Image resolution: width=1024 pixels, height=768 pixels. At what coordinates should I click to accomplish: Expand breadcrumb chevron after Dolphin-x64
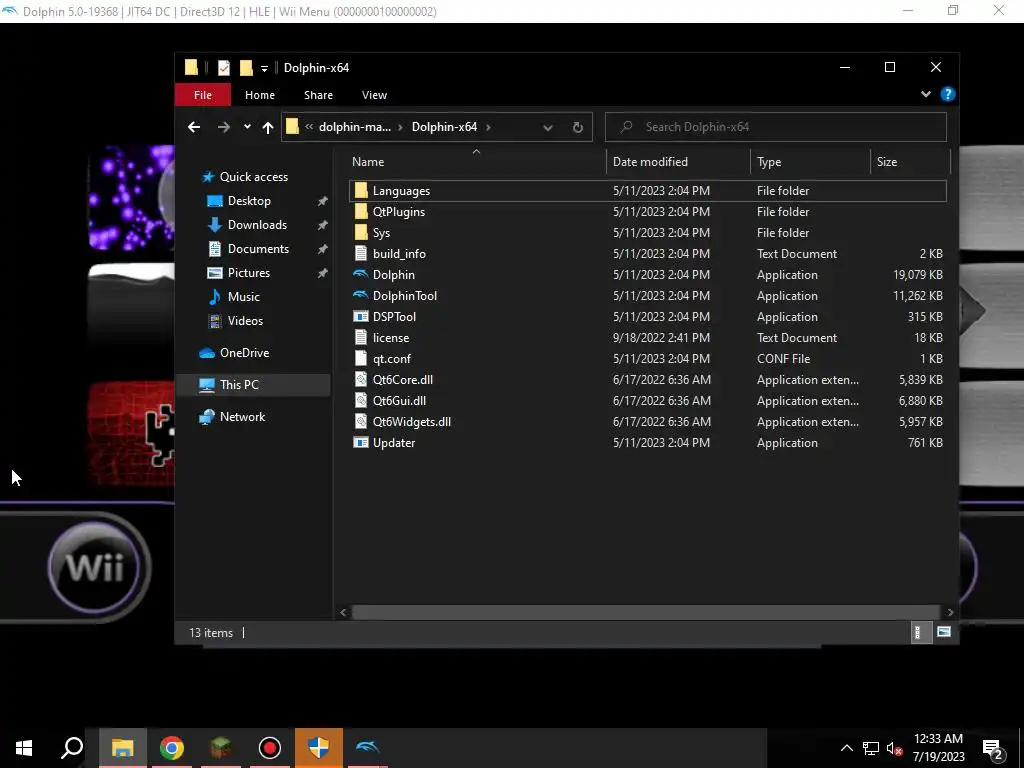pyautogui.click(x=488, y=127)
